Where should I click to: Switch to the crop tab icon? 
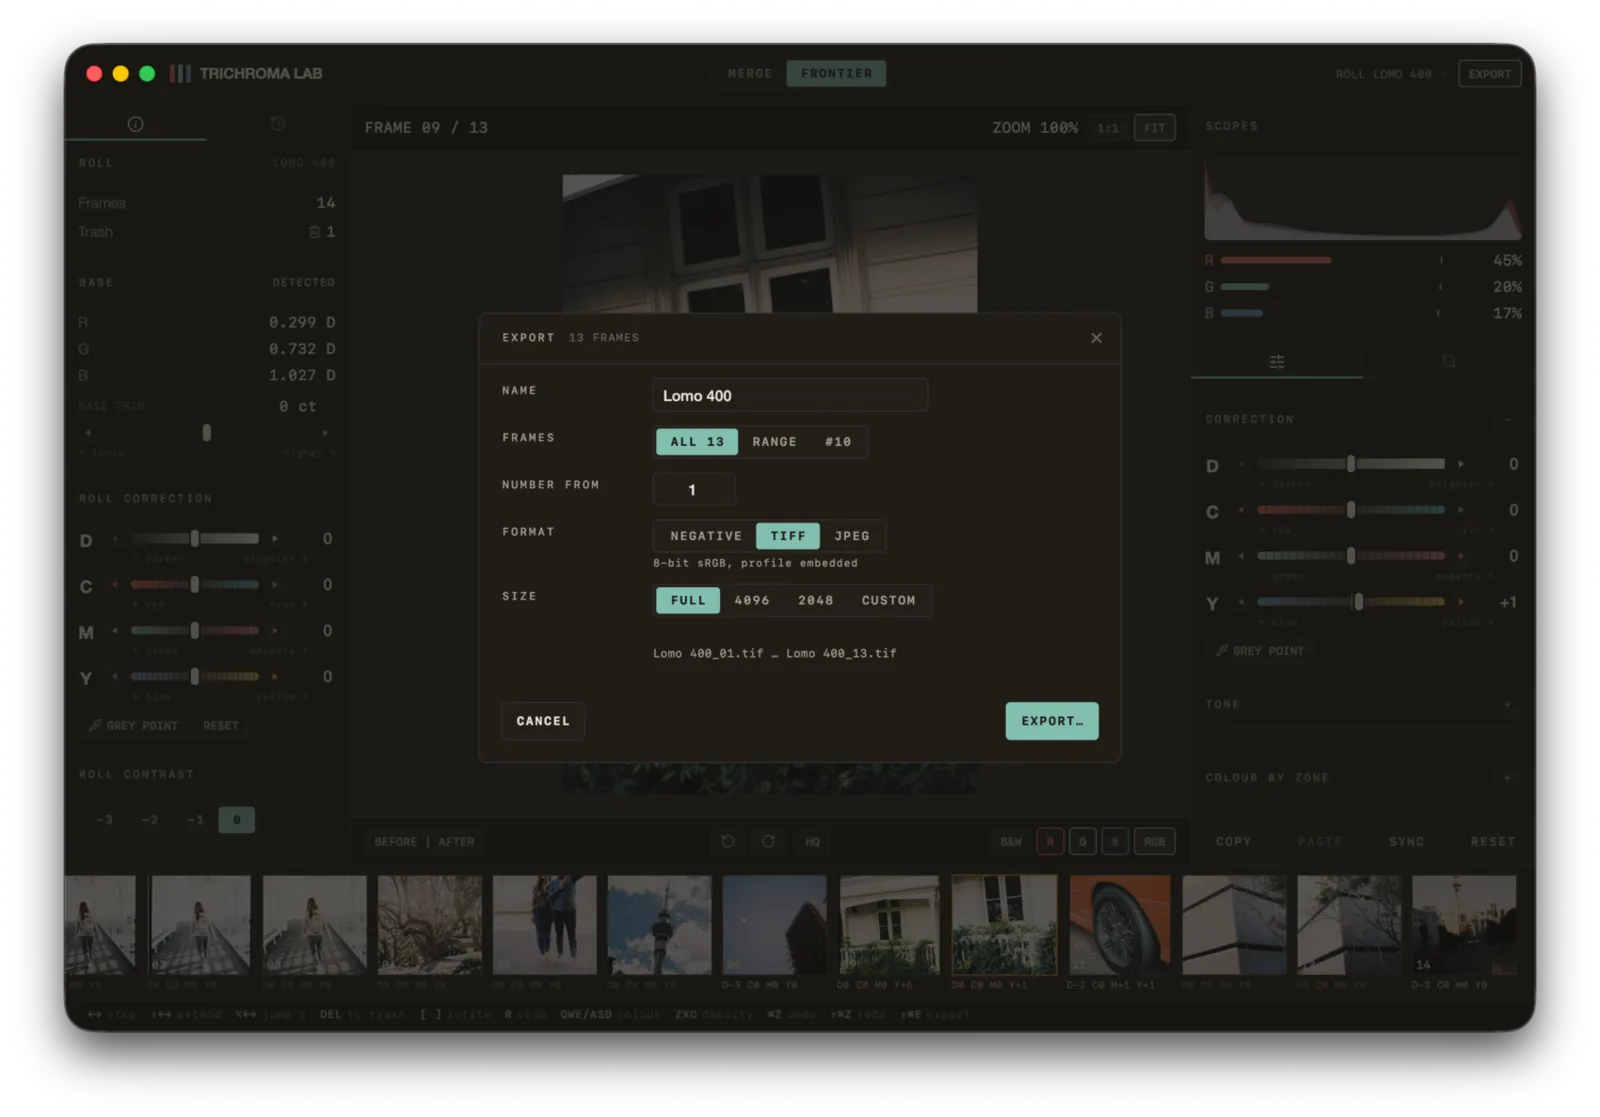click(x=1448, y=361)
